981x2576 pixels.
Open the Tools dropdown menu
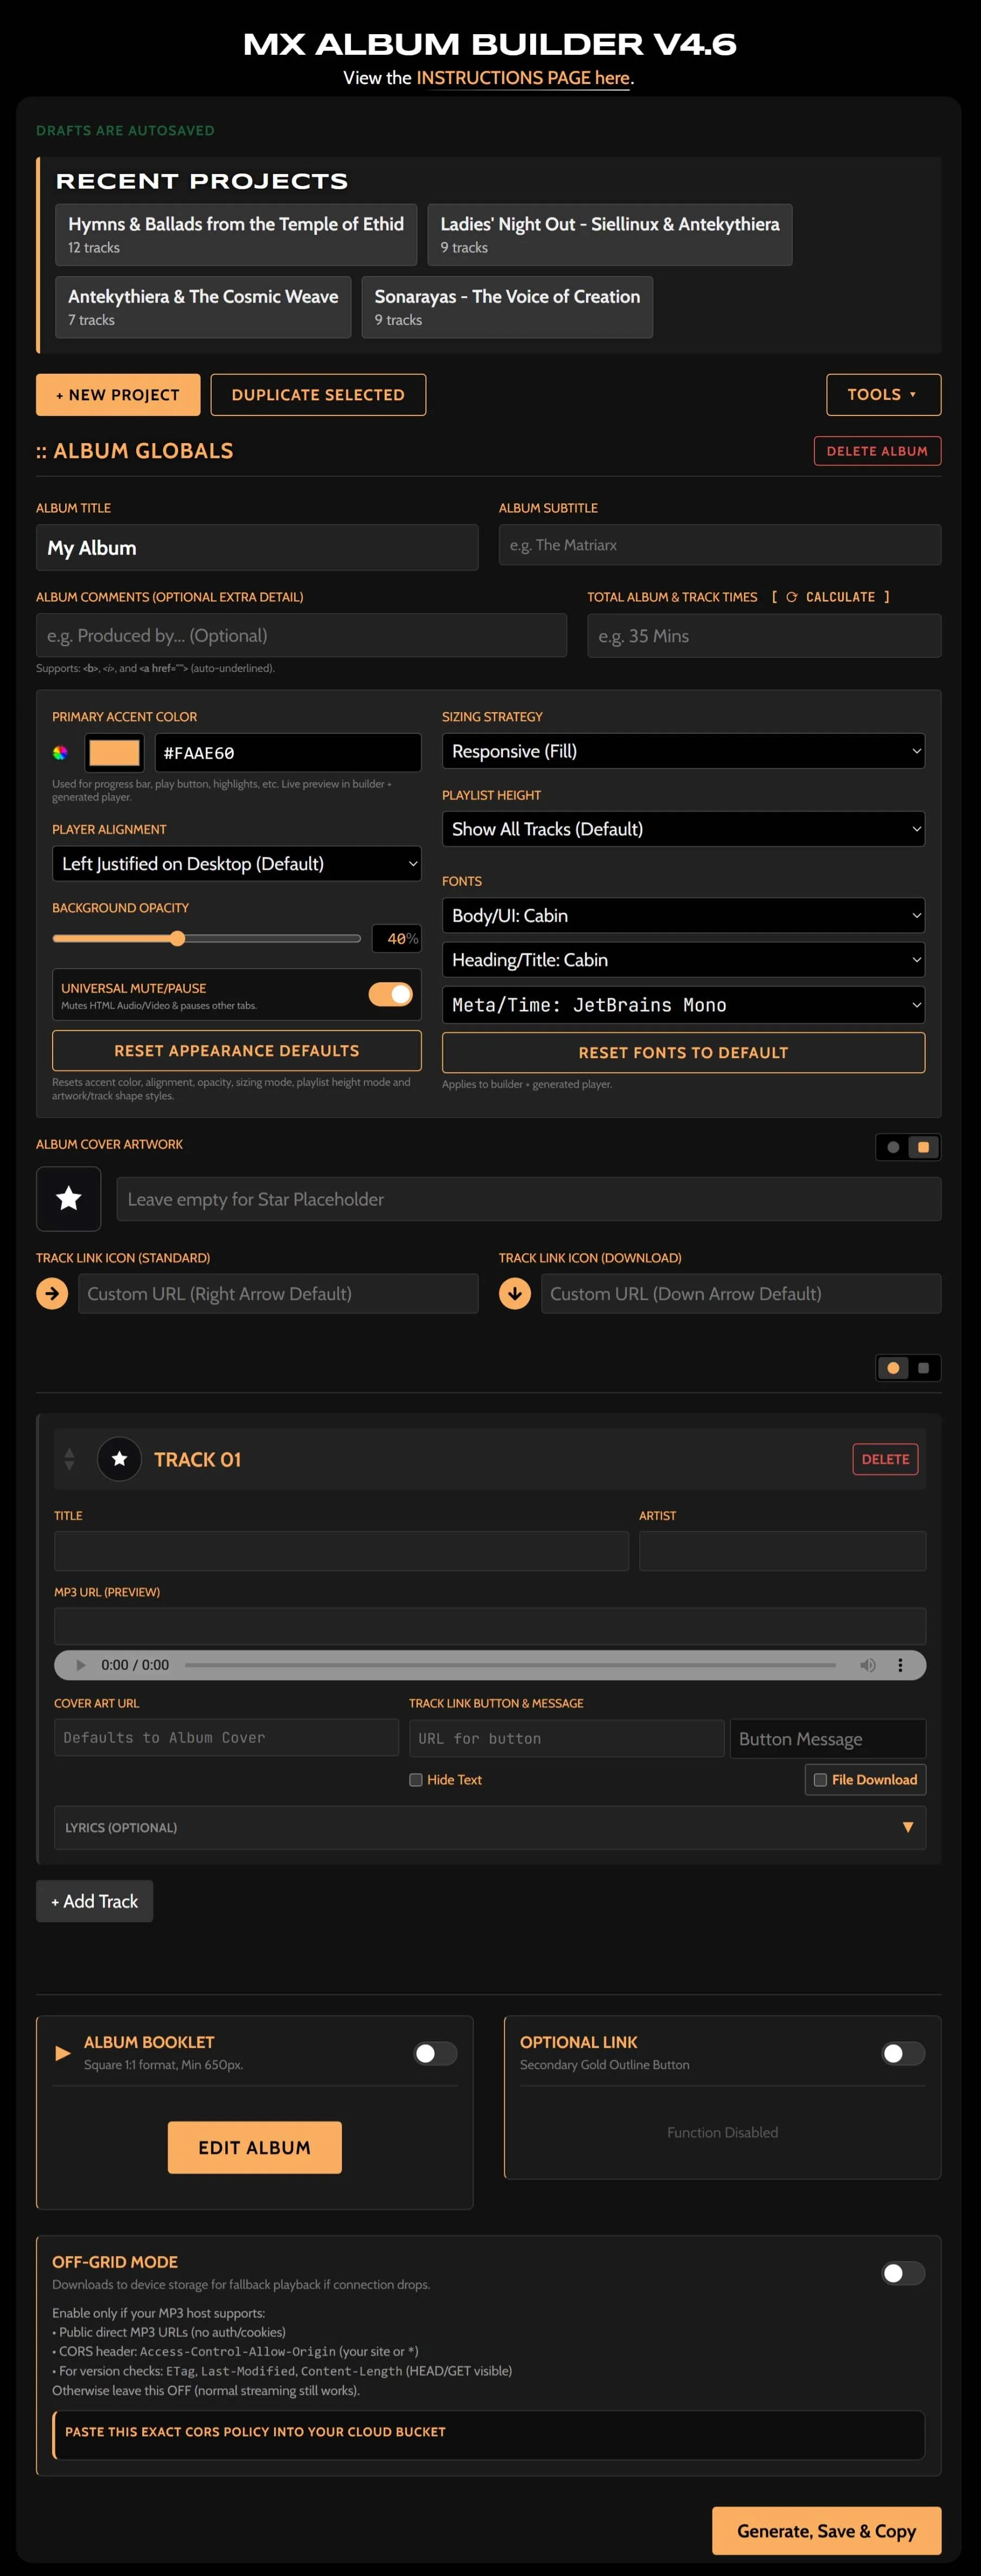883,394
